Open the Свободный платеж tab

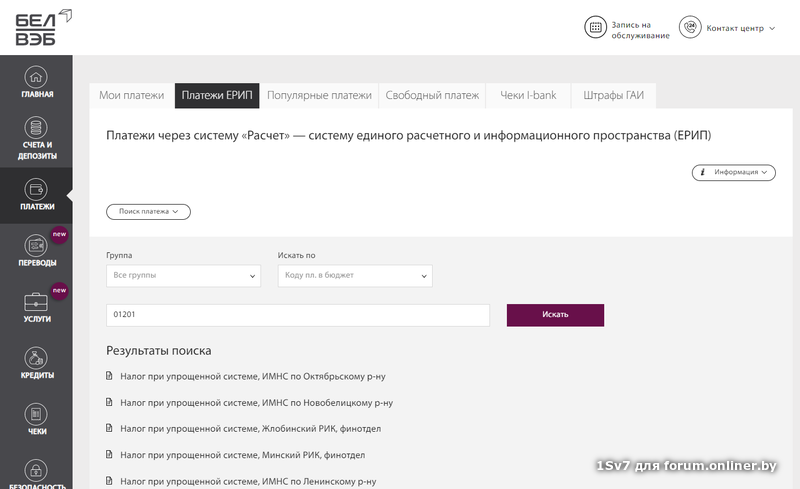tap(432, 95)
